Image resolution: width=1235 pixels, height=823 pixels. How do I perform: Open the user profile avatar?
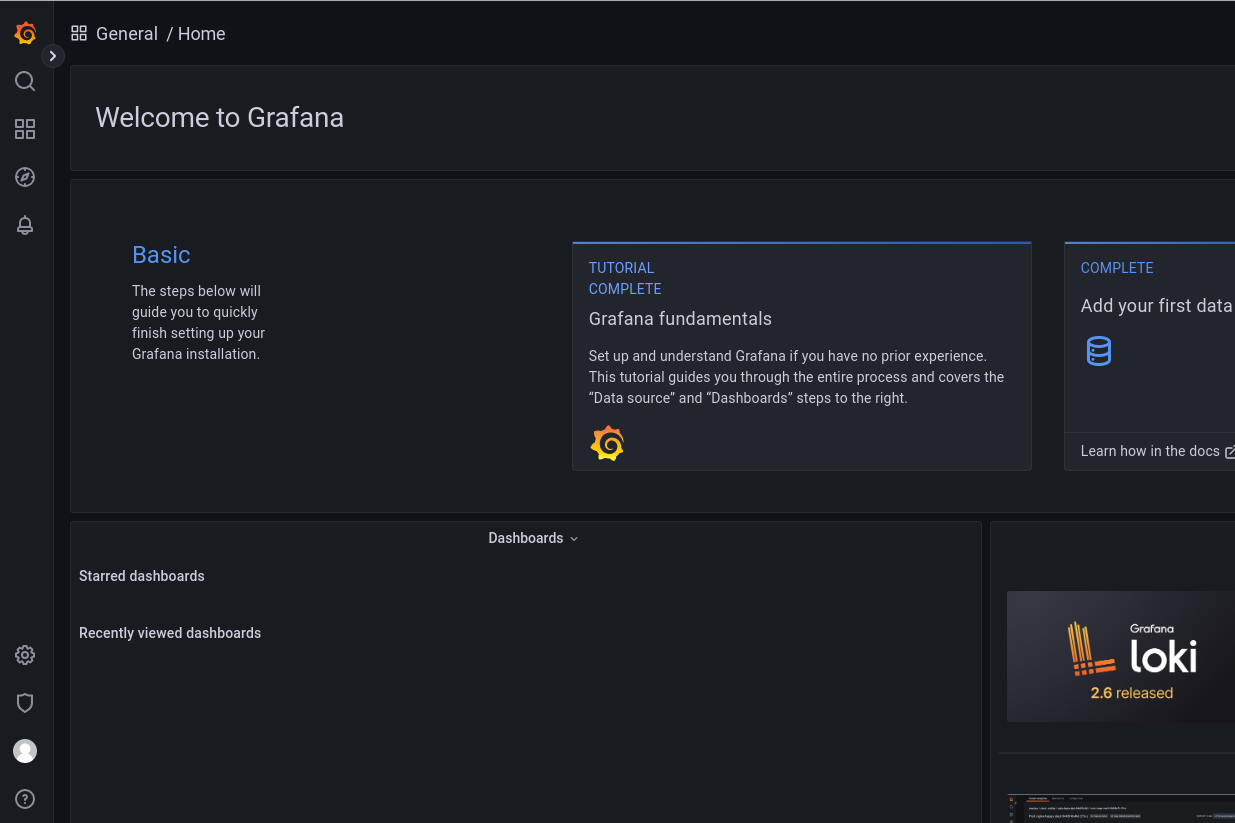click(25, 751)
